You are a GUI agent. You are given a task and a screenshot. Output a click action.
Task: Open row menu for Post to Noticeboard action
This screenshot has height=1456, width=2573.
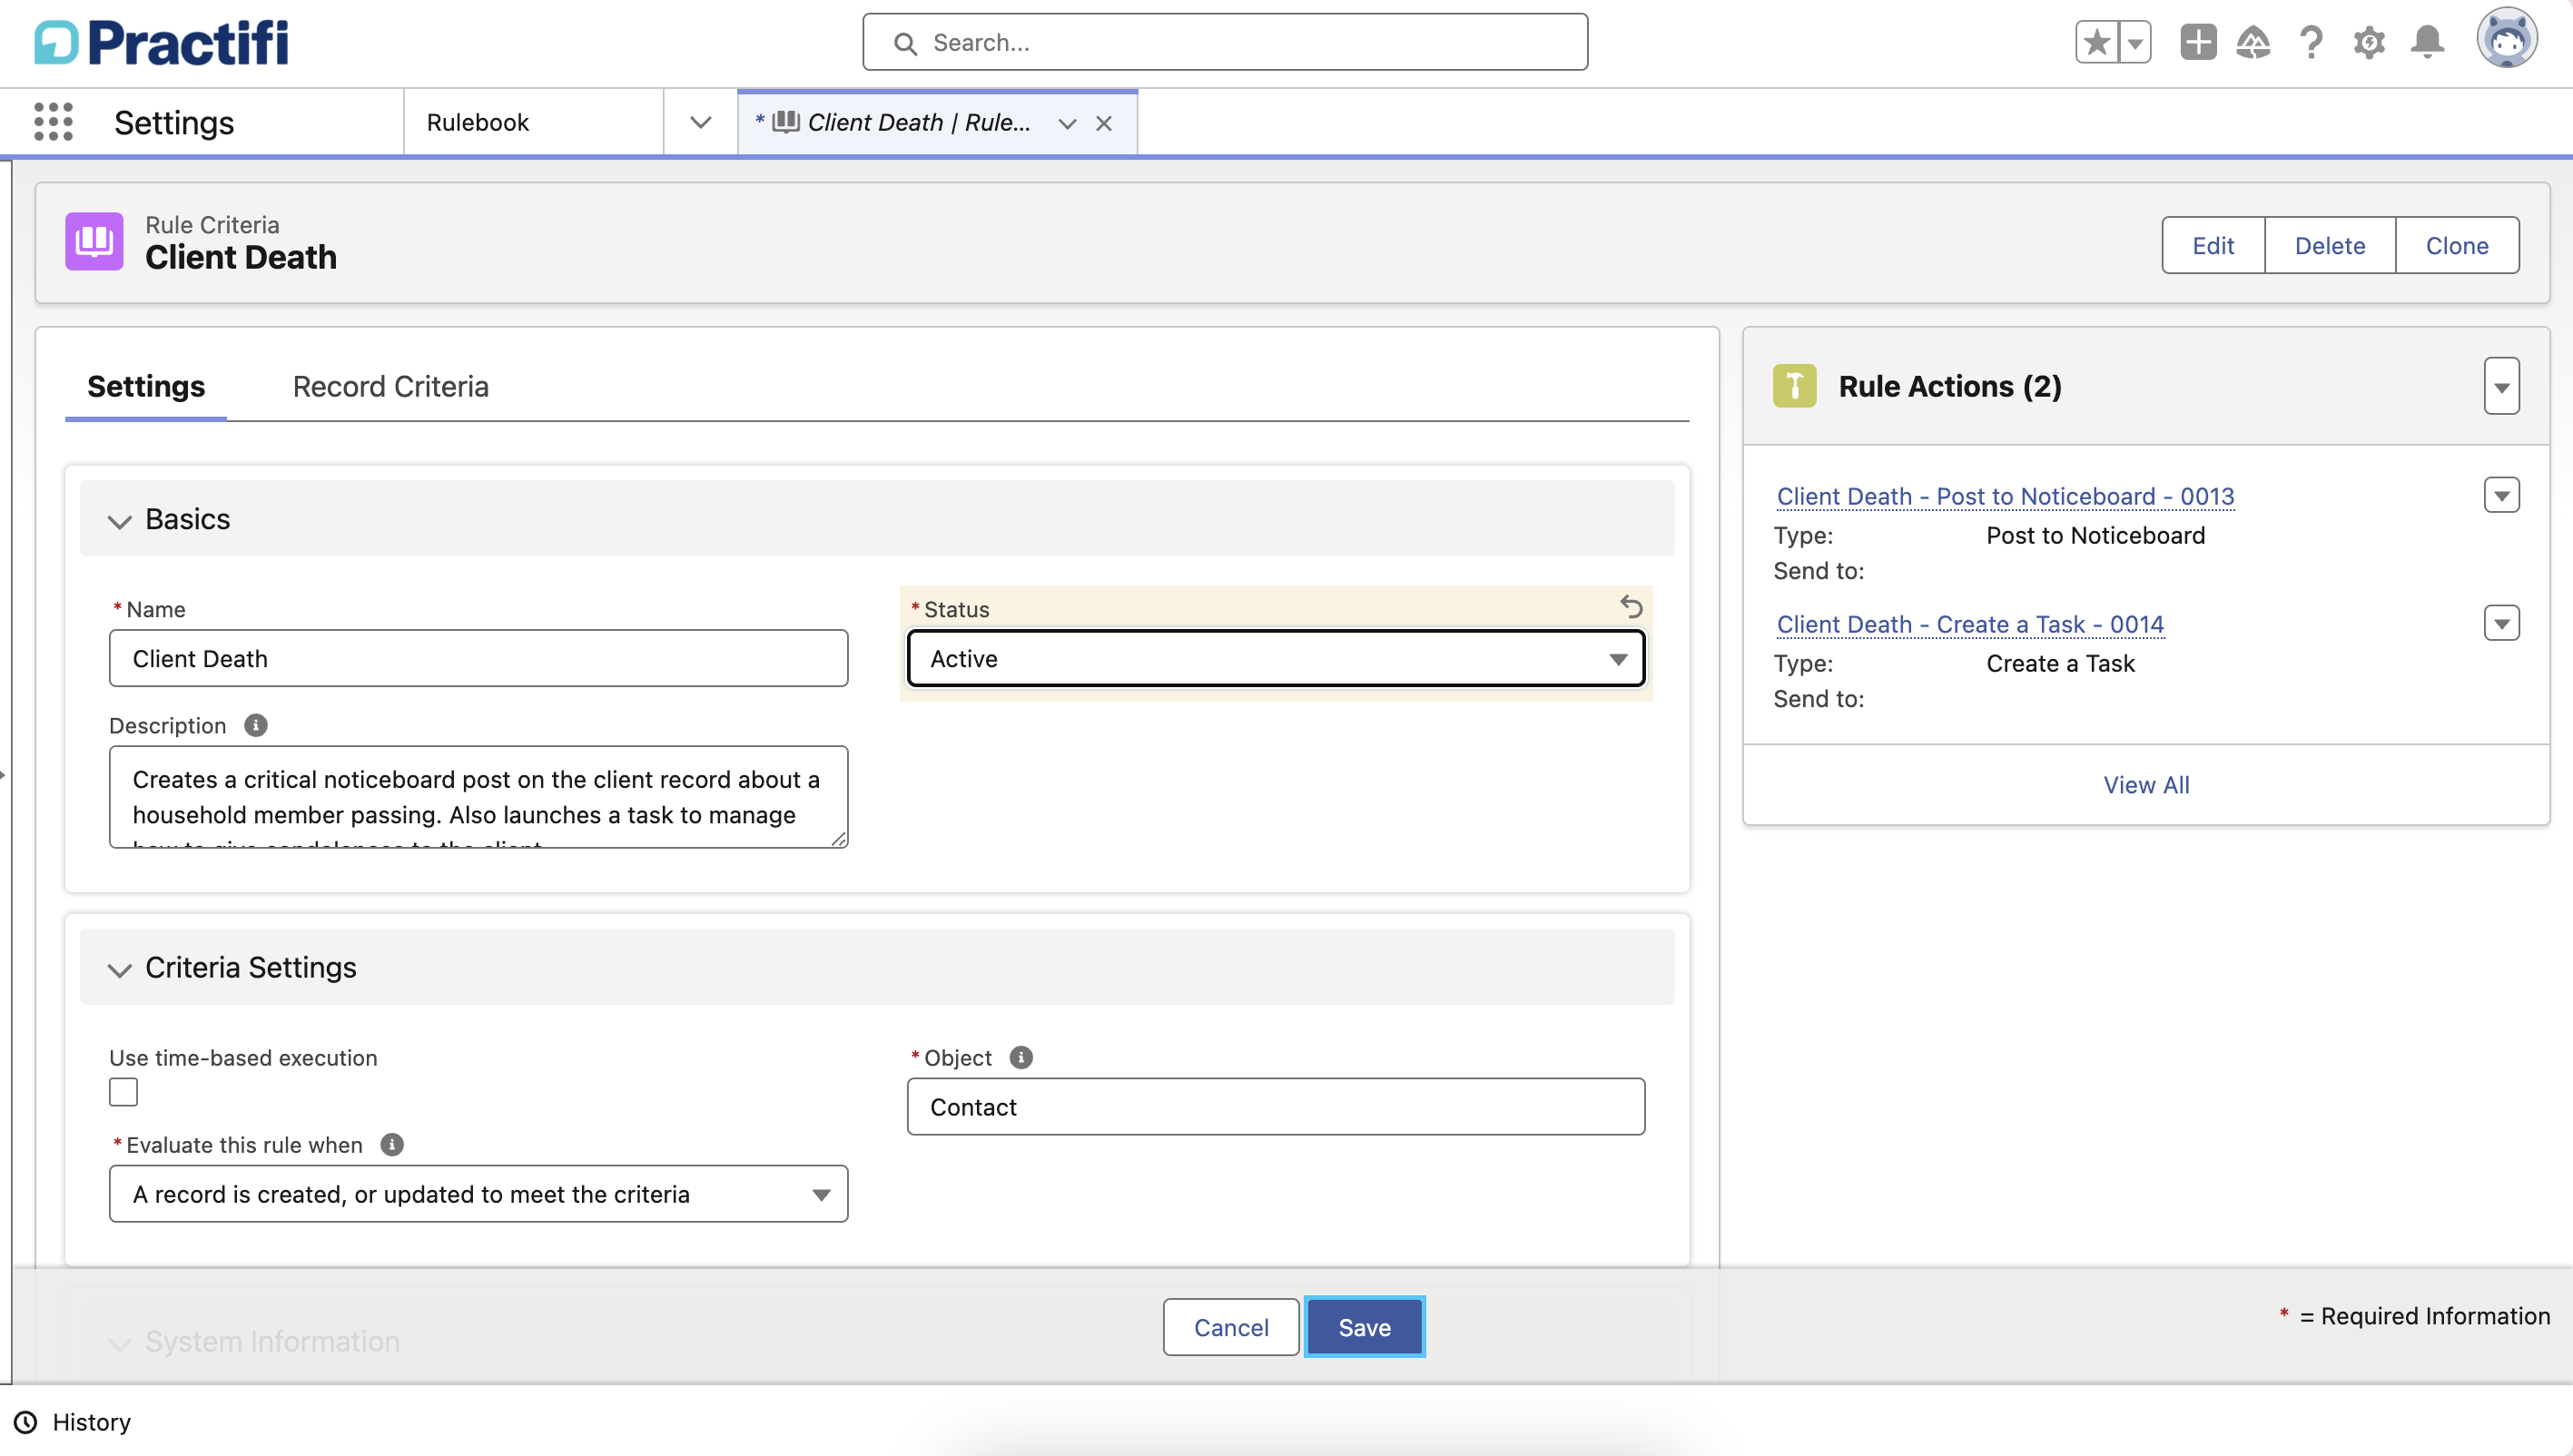click(2501, 495)
